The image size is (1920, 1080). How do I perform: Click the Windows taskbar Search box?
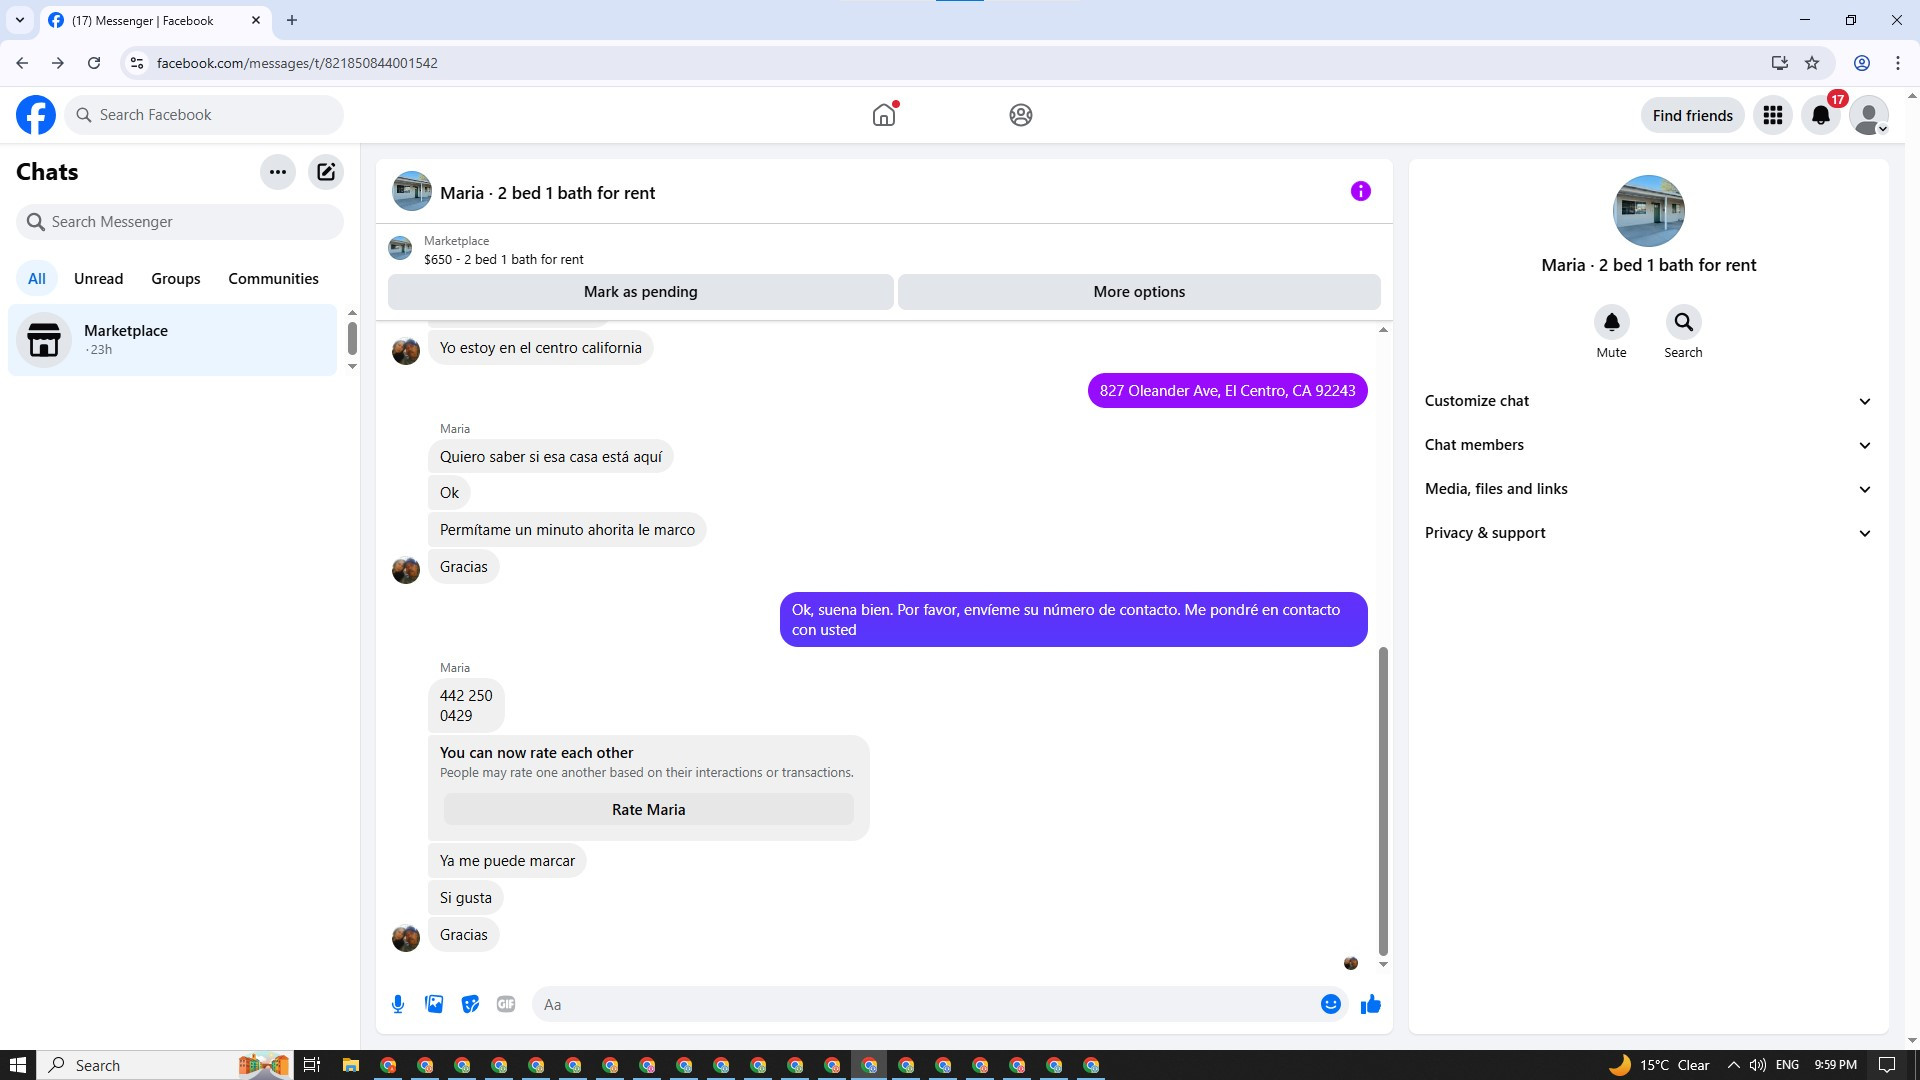click(165, 1065)
